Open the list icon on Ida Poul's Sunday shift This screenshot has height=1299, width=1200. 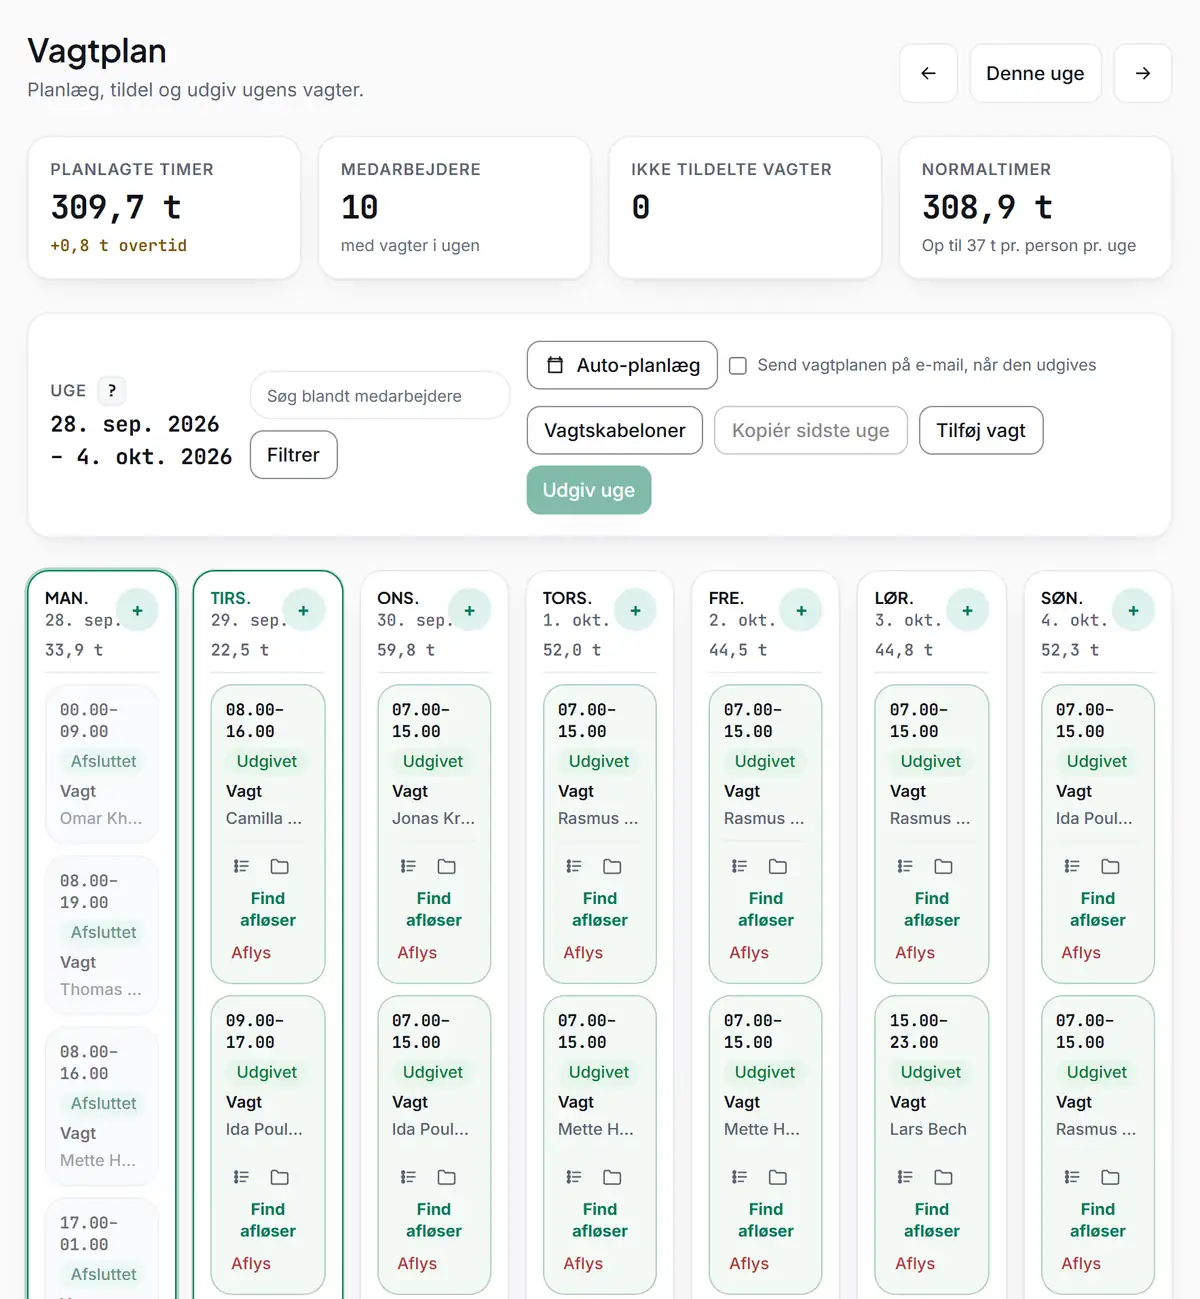(1071, 866)
